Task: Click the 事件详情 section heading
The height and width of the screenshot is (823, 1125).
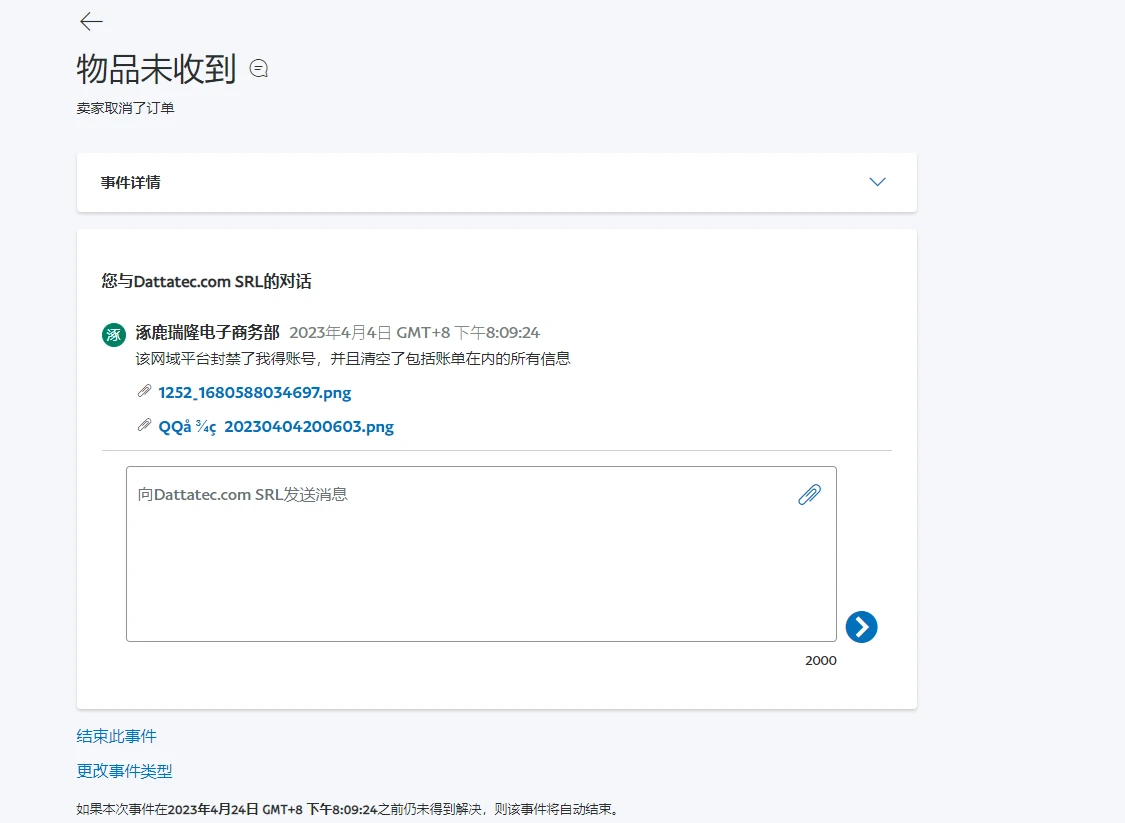Action: point(131,183)
